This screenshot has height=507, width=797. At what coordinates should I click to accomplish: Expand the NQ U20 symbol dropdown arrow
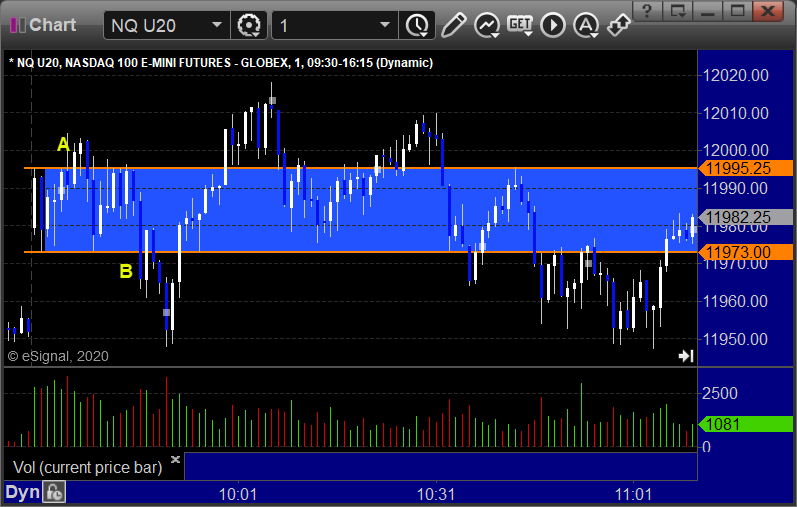217,25
